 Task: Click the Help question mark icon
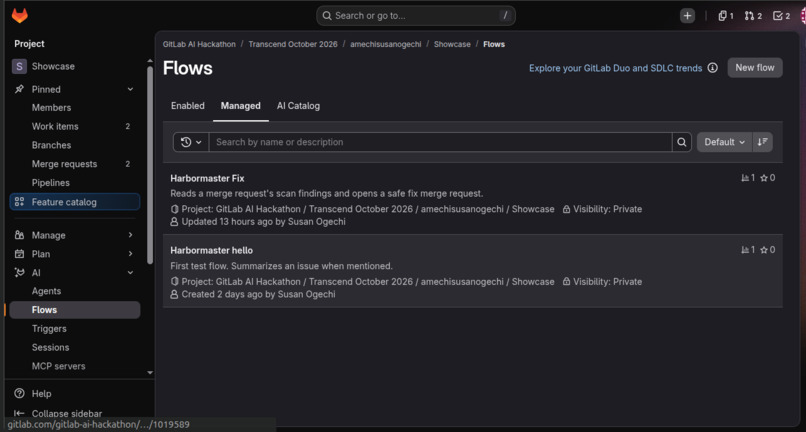coord(19,393)
